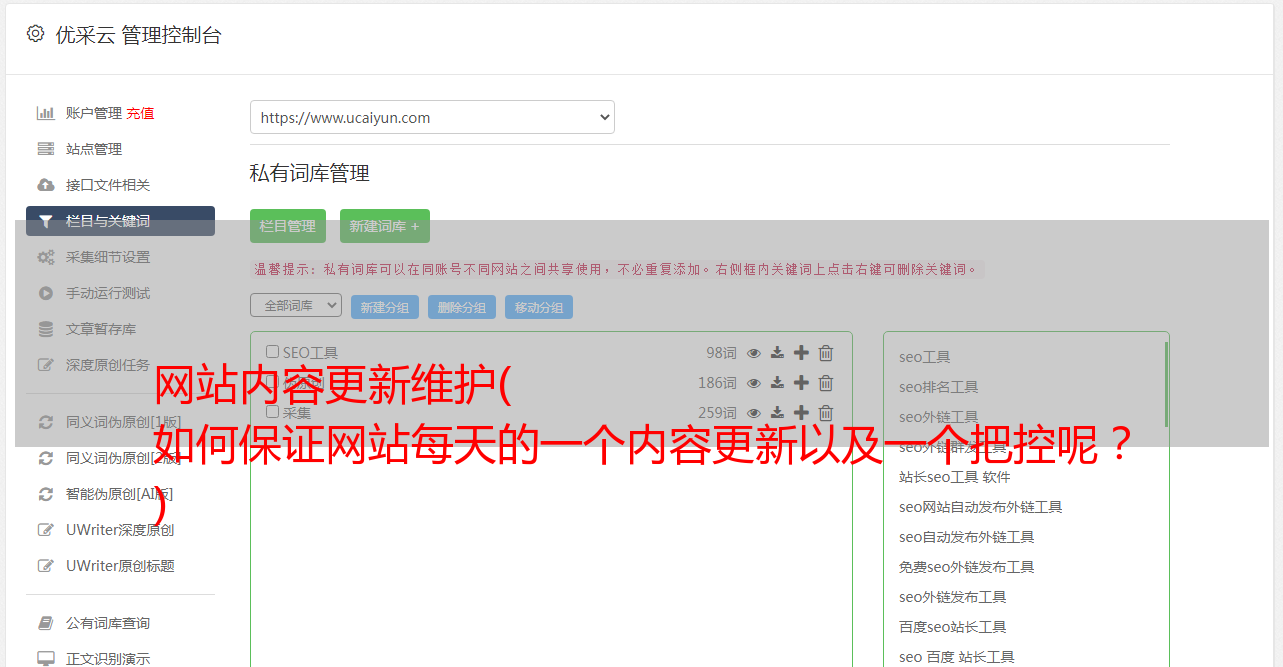Click the download icon of 采集 row
The height and width of the screenshot is (667, 1283).
777,413
